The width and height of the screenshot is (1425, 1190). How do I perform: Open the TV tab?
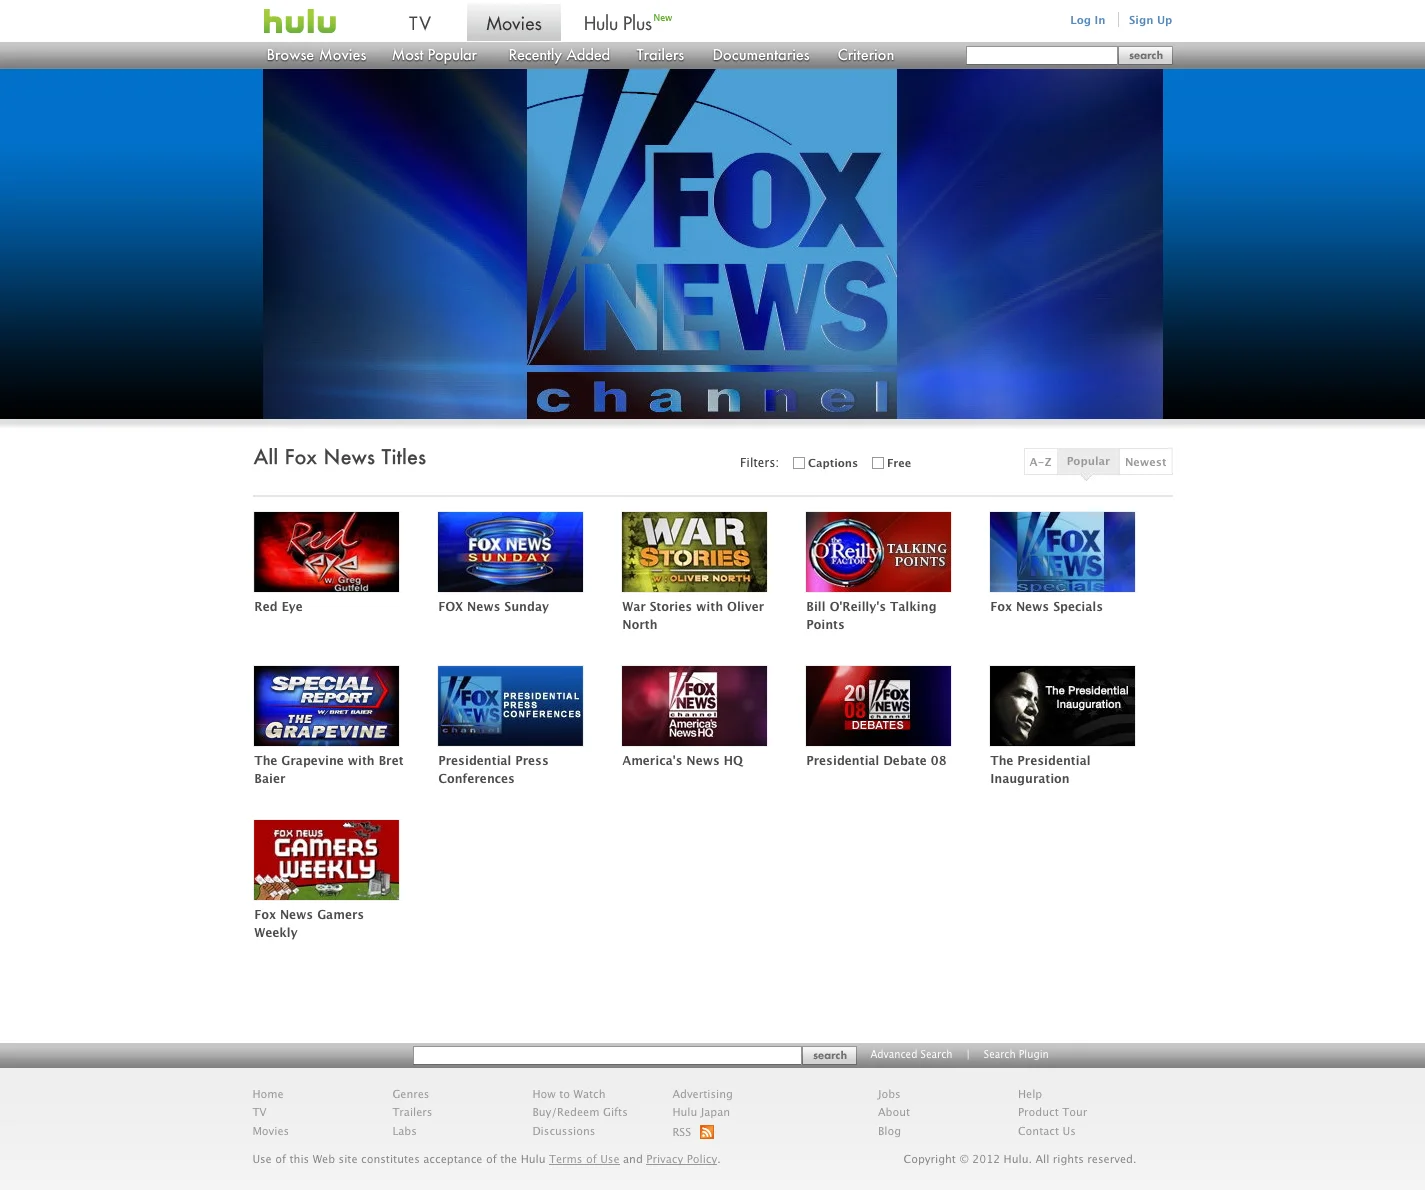pyautogui.click(x=420, y=23)
